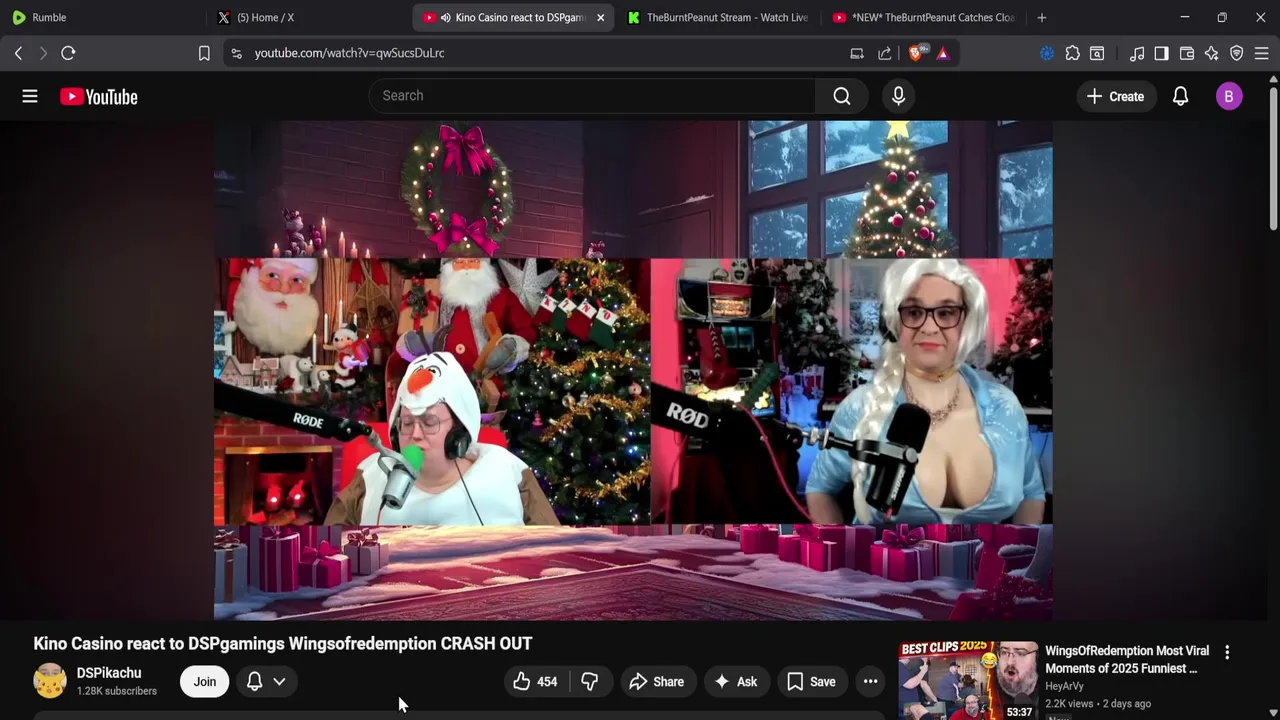
Task: Click the 1.28K subscribers text
Action: [x=117, y=691]
